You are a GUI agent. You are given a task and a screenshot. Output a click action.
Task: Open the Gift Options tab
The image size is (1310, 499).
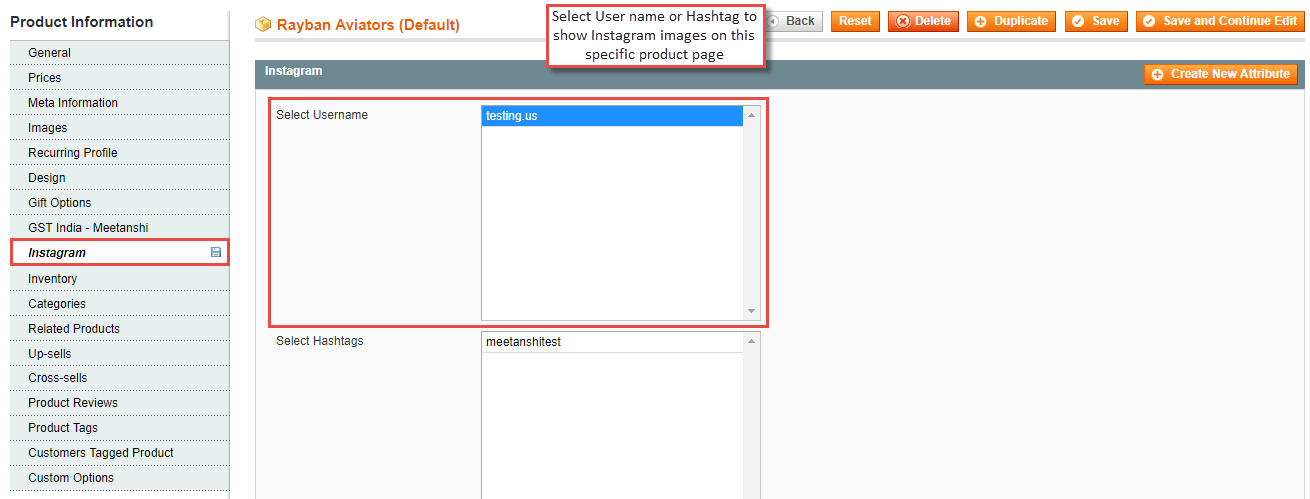pyautogui.click(x=119, y=203)
